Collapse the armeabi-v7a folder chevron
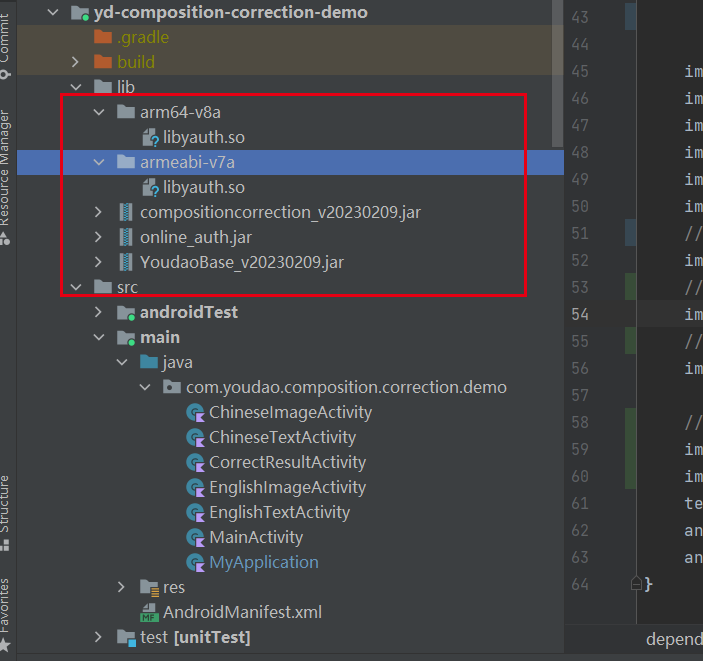The height and width of the screenshot is (661, 703). pyautogui.click(x=98, y=162)
